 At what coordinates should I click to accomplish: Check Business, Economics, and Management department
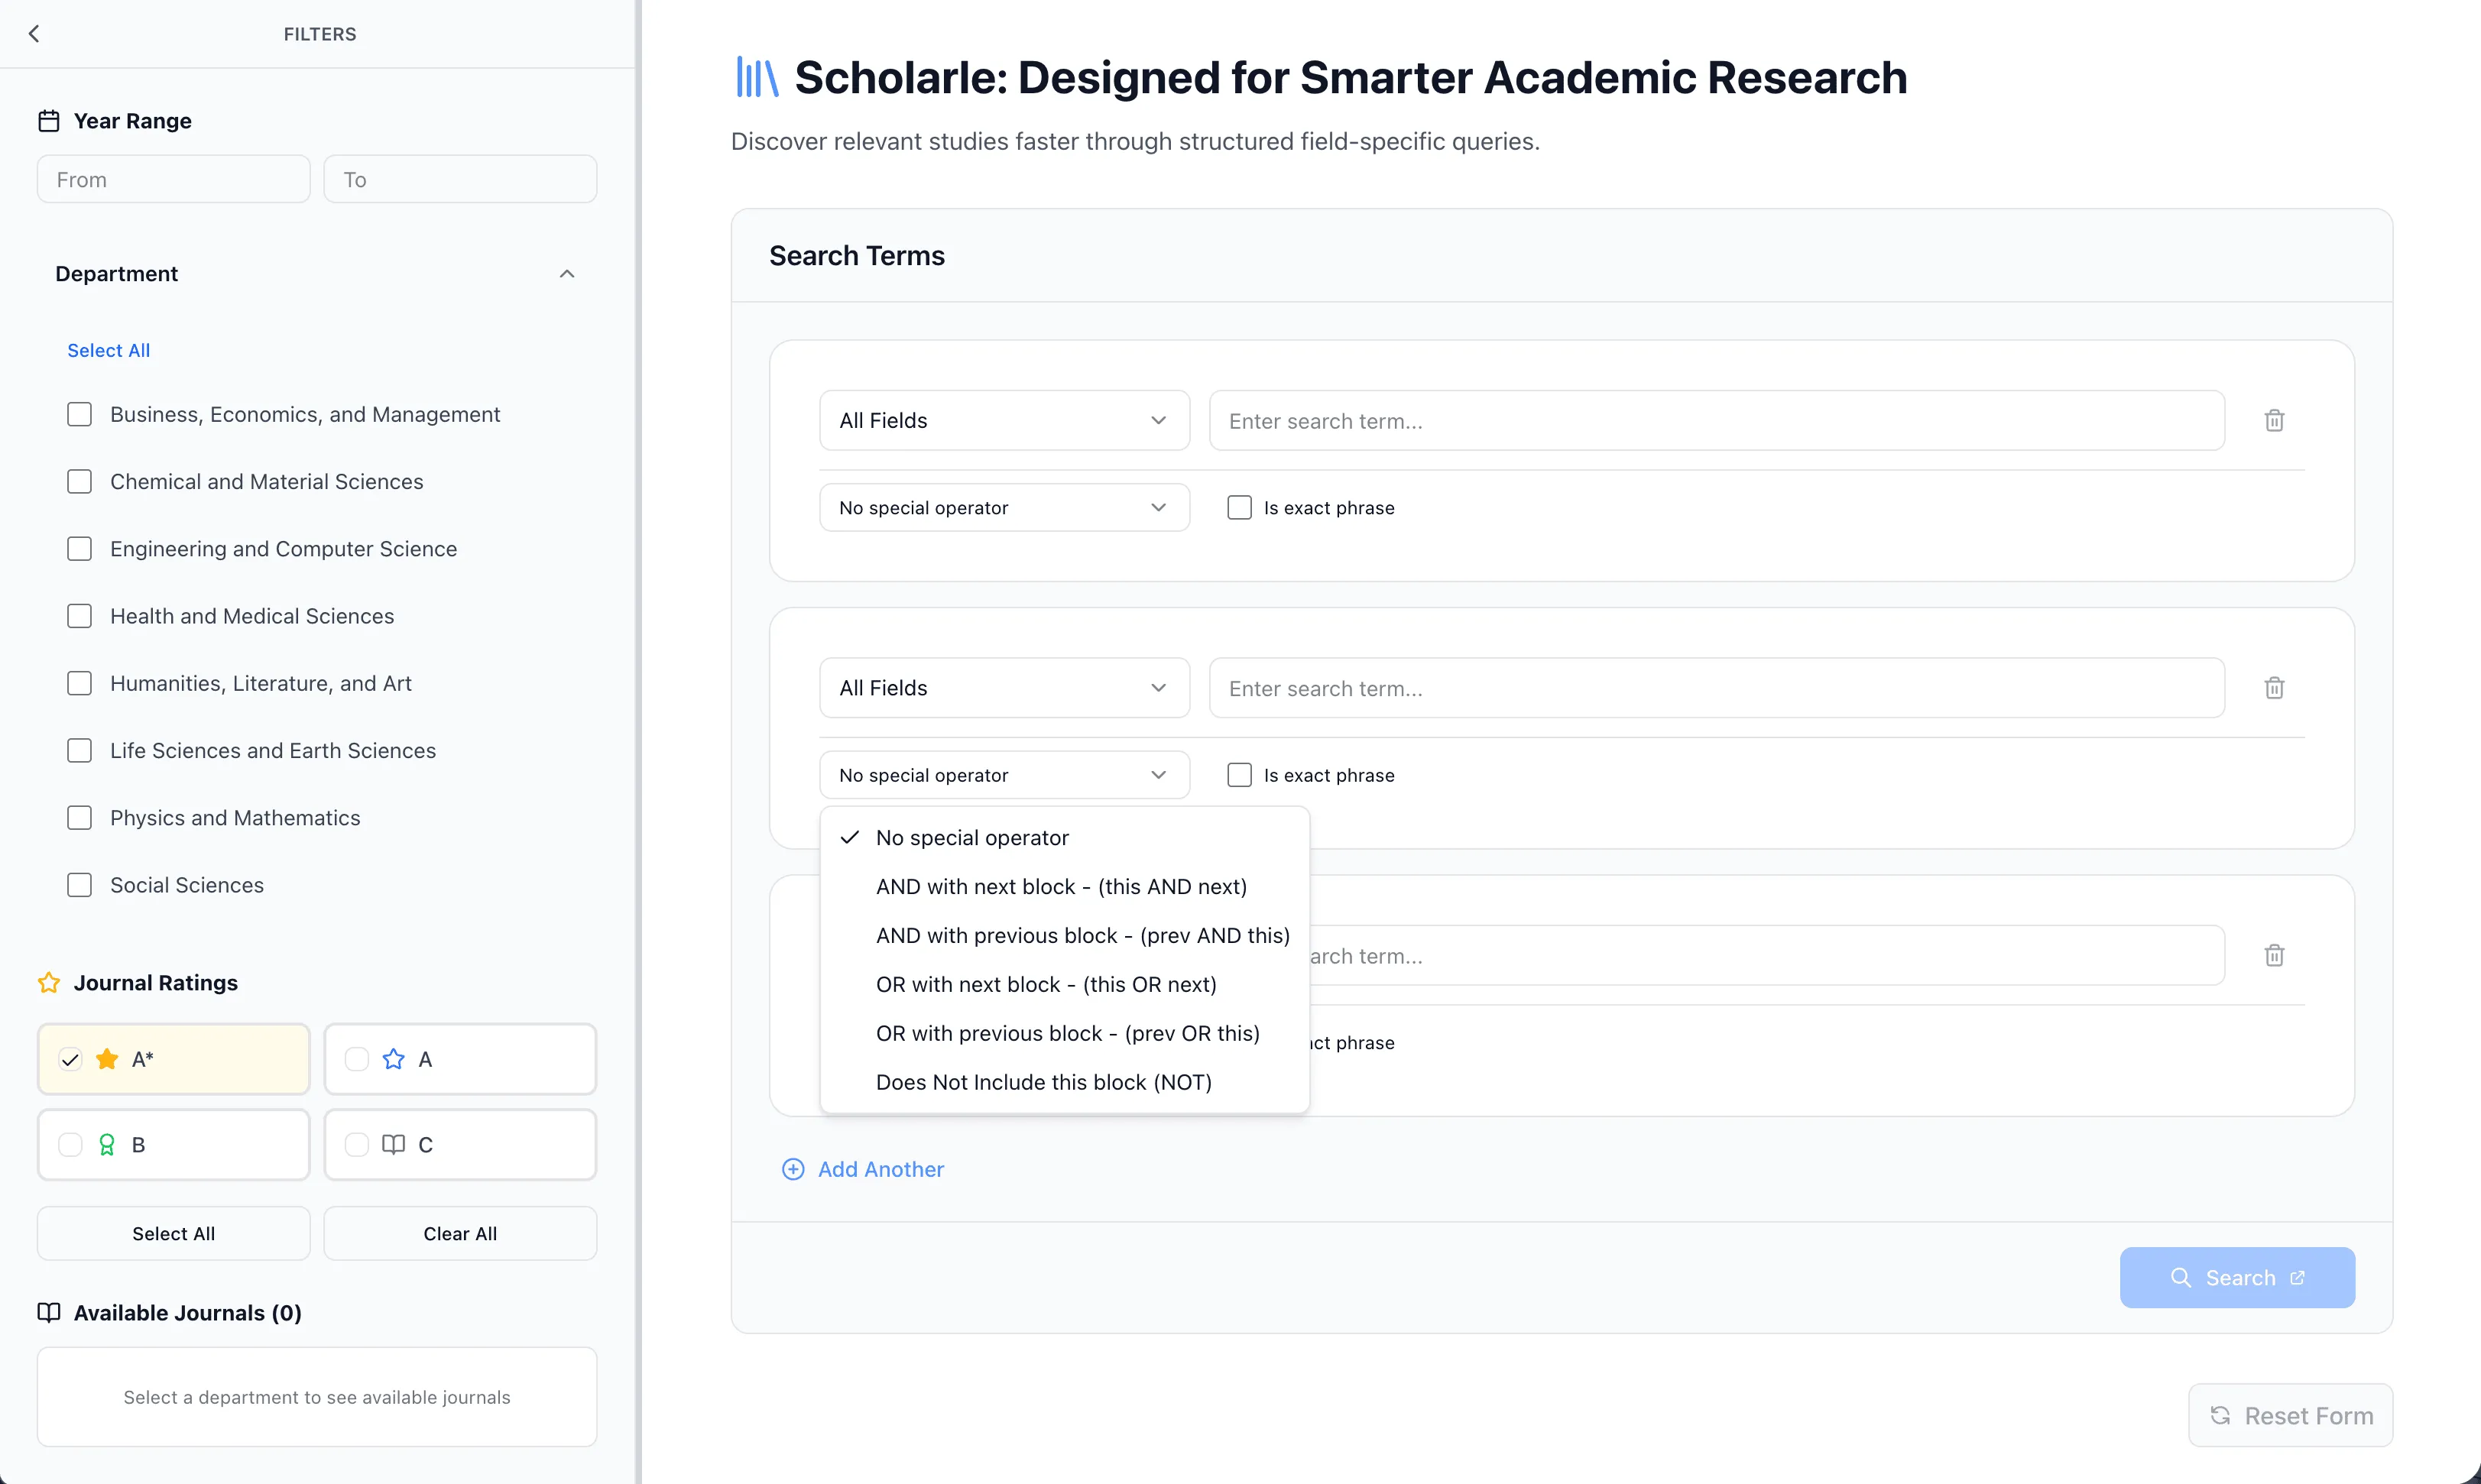79,415
